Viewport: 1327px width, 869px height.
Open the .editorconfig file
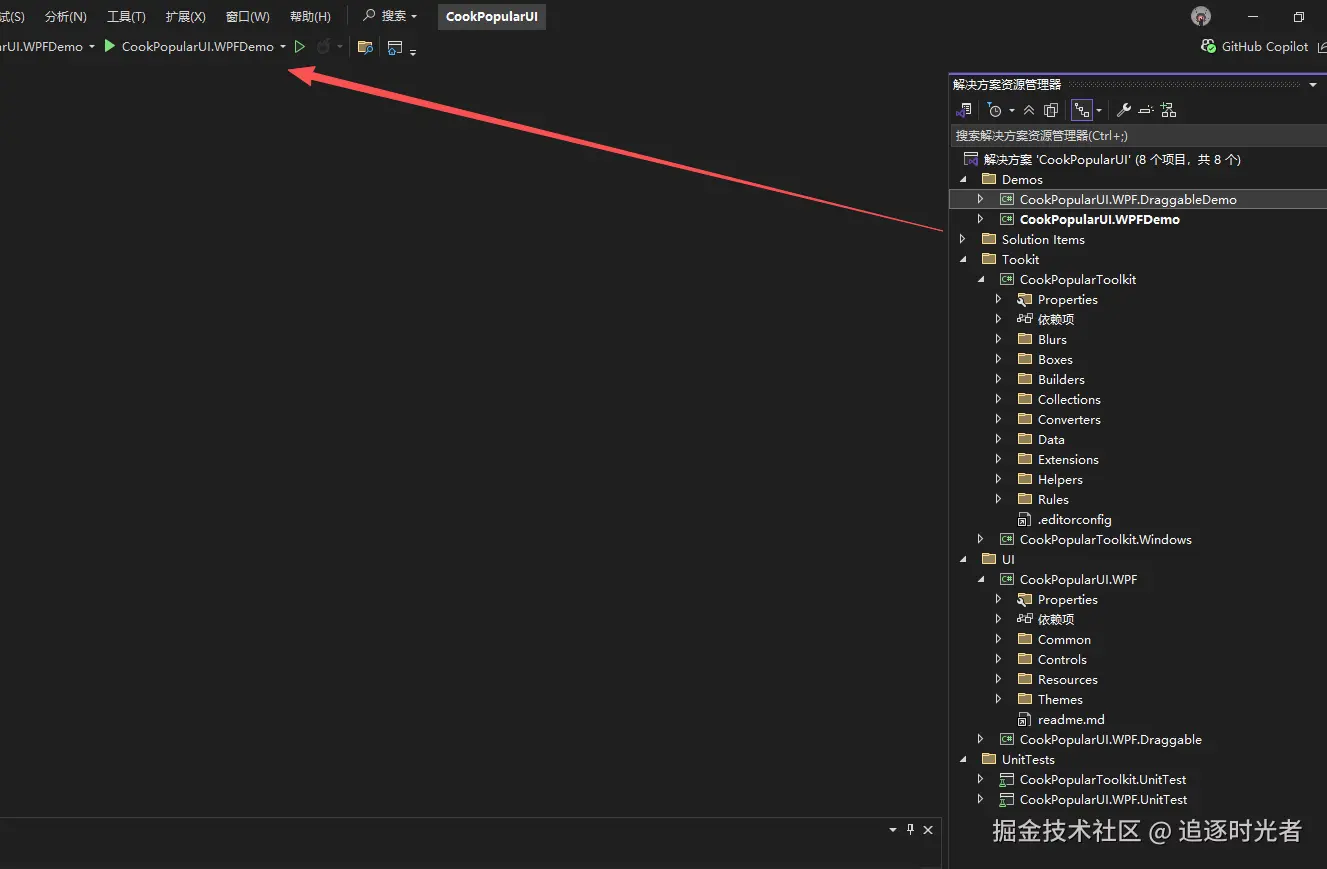(x=1074, y=520)
